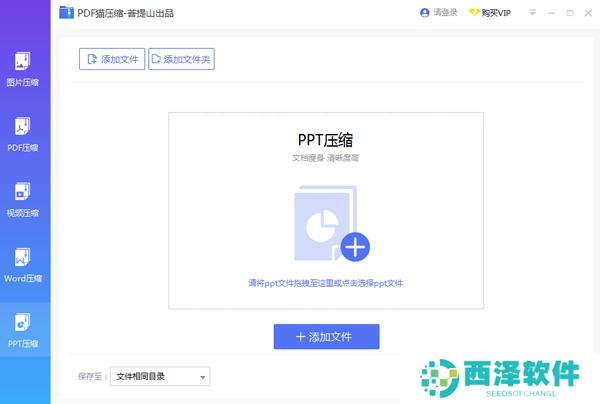
Task: Click the 文档瘦身 清晰度高 subtitle
Action: click(326, 158)
